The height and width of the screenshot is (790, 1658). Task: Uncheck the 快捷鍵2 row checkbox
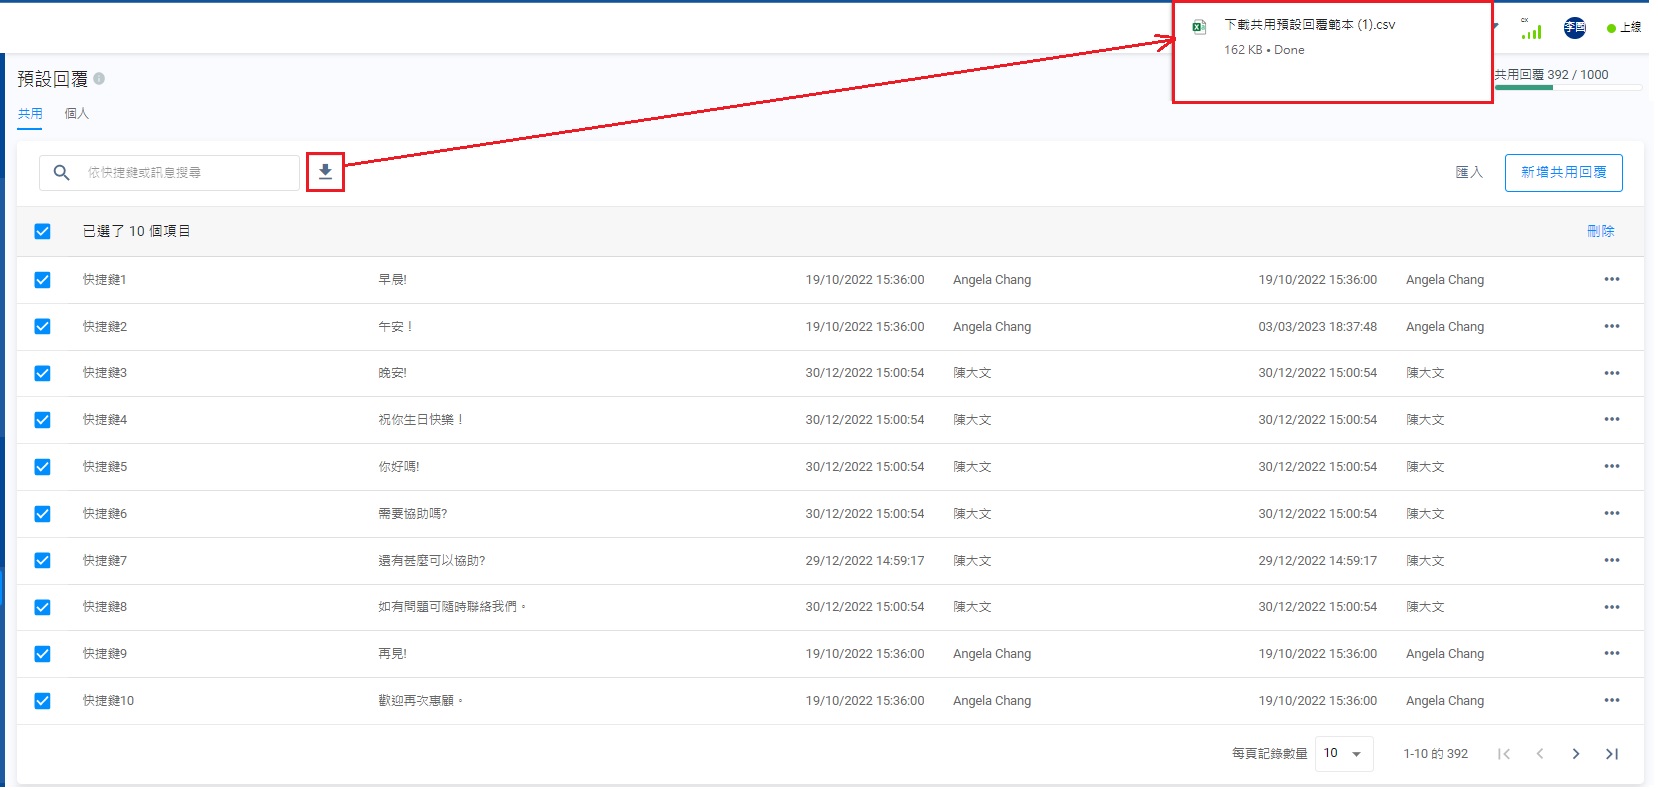tap(42, 327)
